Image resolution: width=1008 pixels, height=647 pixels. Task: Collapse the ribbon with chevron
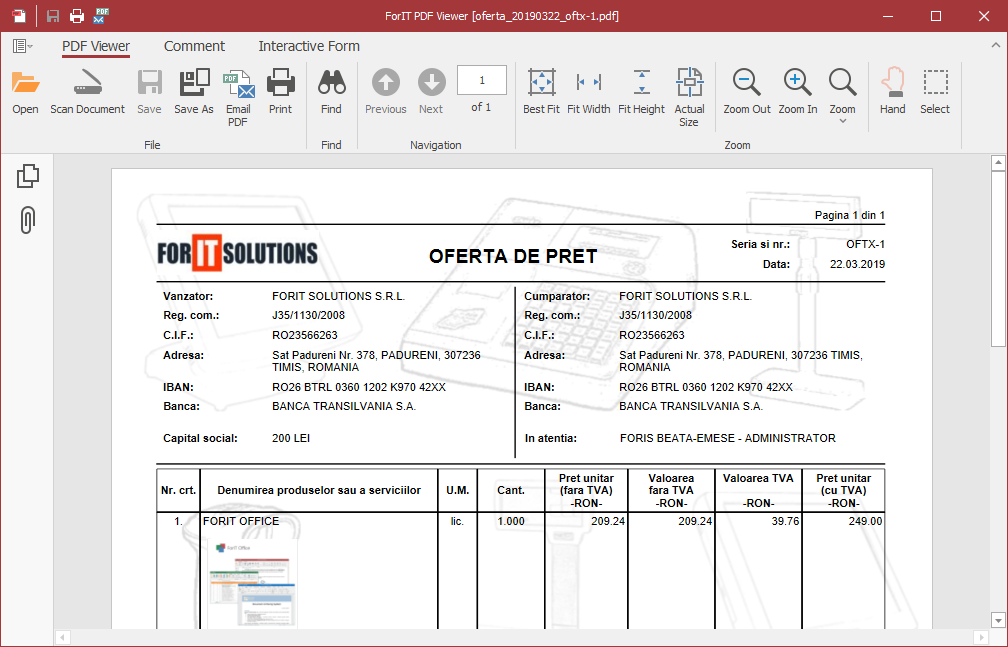pyautogui.click(x=996, y=45)
